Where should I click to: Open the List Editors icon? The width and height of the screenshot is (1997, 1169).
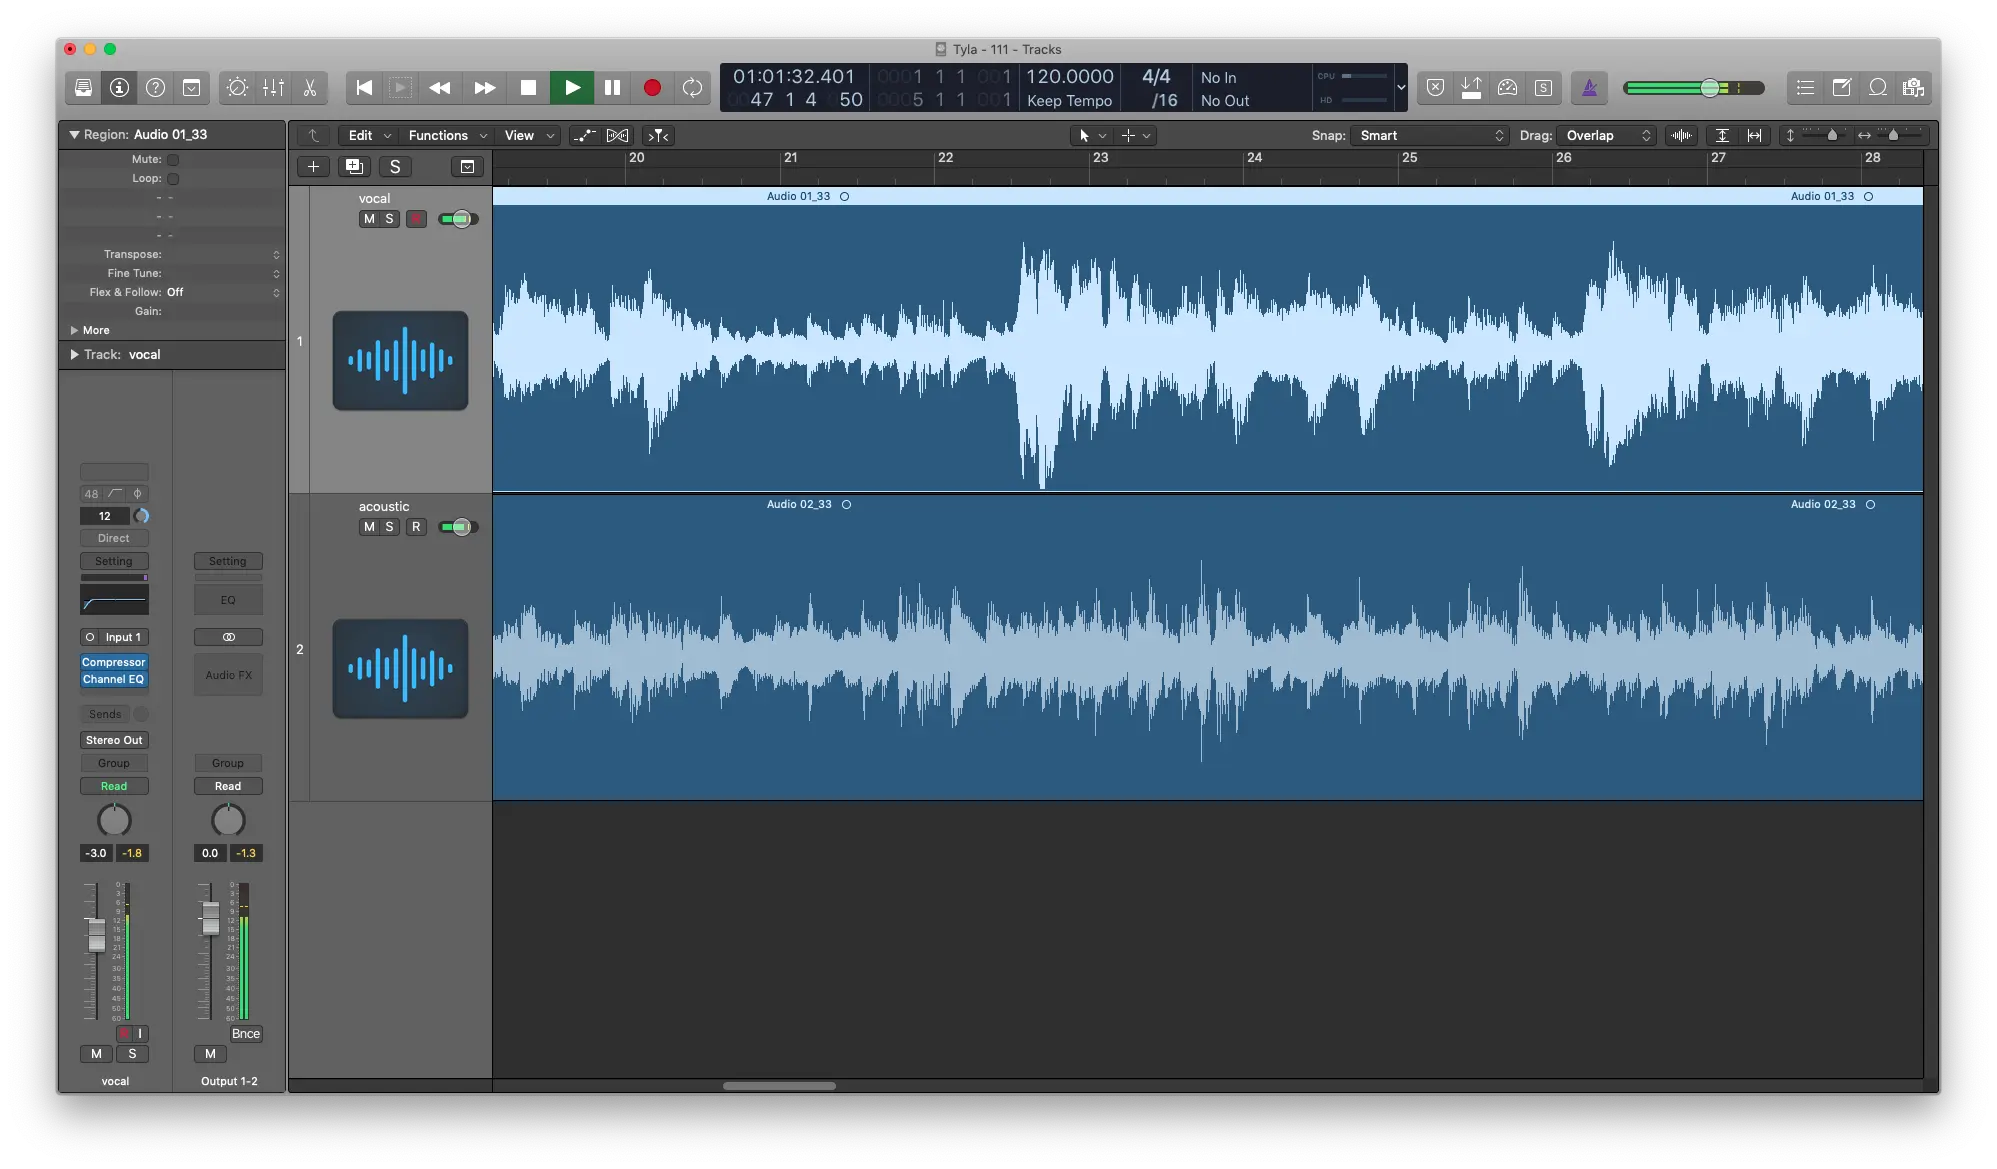[1805, 88]
